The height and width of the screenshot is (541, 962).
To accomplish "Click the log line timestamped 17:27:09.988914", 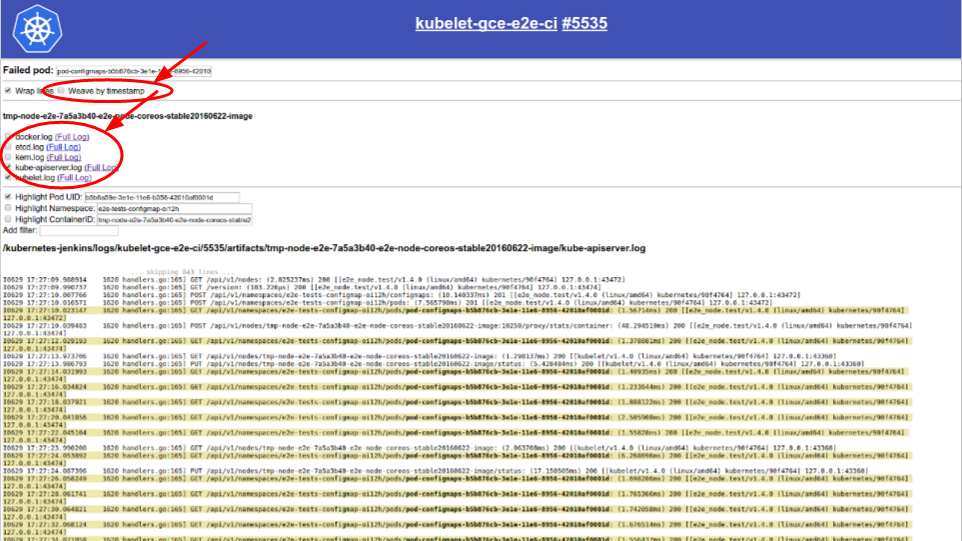I will (314, 280).
